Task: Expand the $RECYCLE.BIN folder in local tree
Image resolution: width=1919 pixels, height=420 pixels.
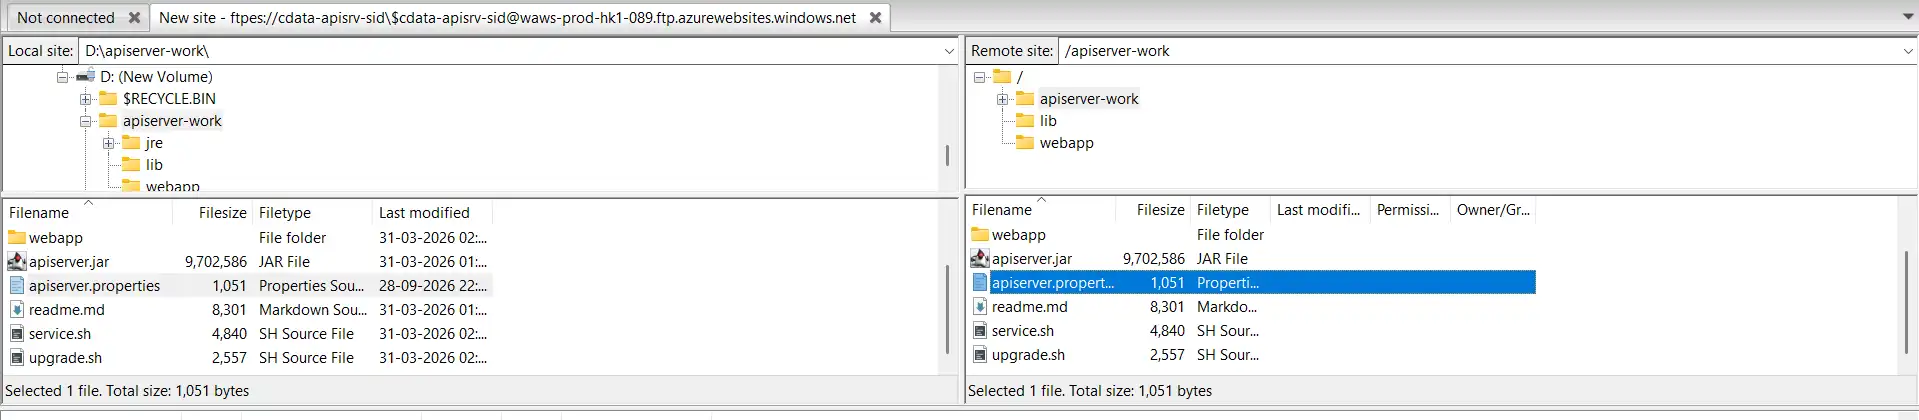Action: coord(86,99)
